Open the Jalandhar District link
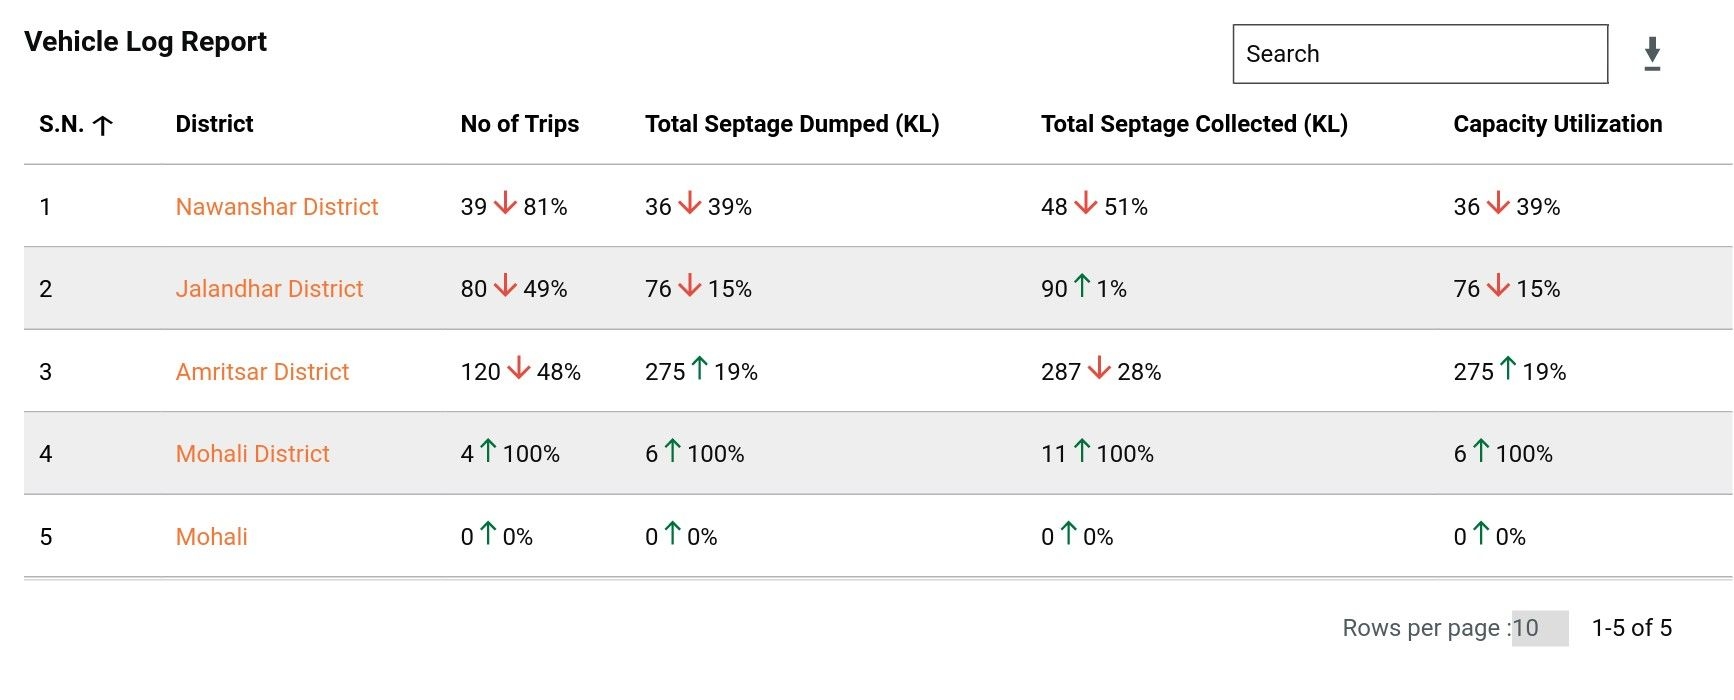This screenshot has width=1734, height=700. click(x=269, y=289)
